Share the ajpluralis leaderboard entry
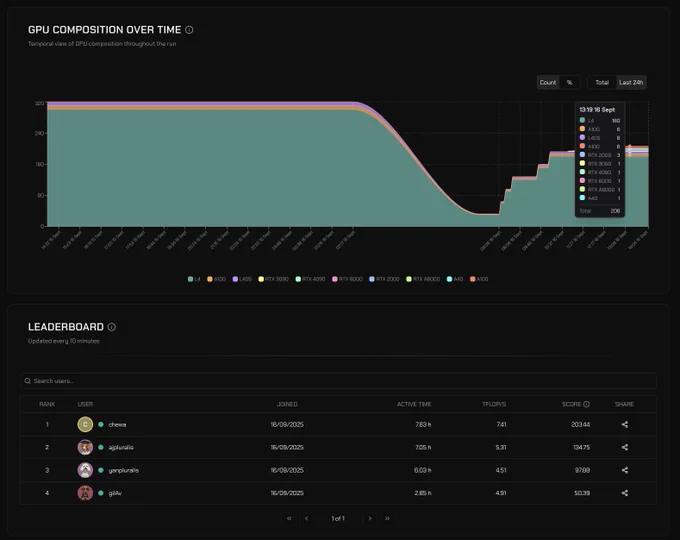The width and height of the screenshot is (680, 540). (x=624, y=447)
